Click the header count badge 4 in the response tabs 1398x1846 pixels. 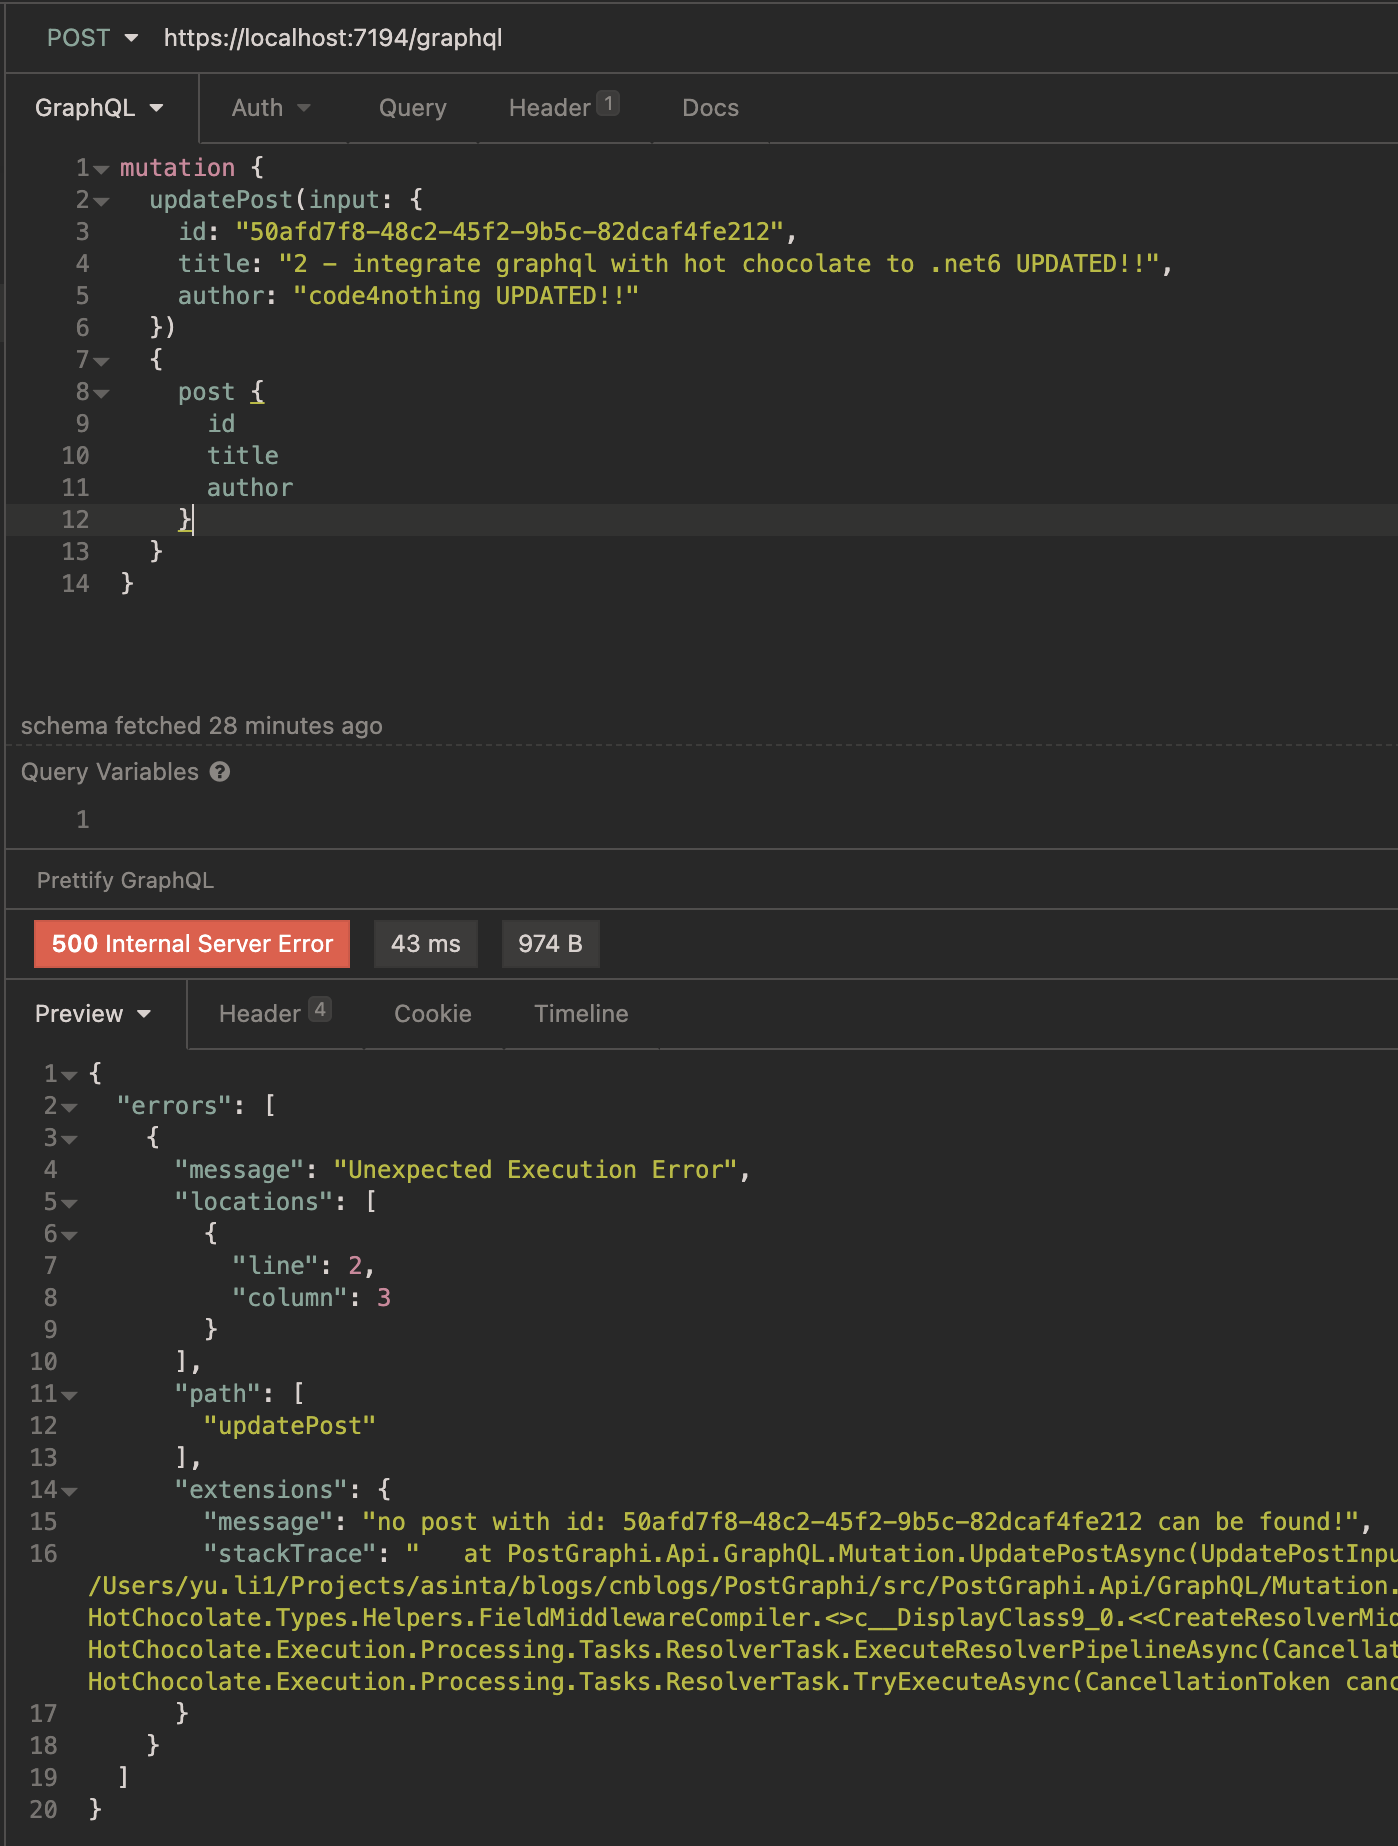pos(320,1010)
